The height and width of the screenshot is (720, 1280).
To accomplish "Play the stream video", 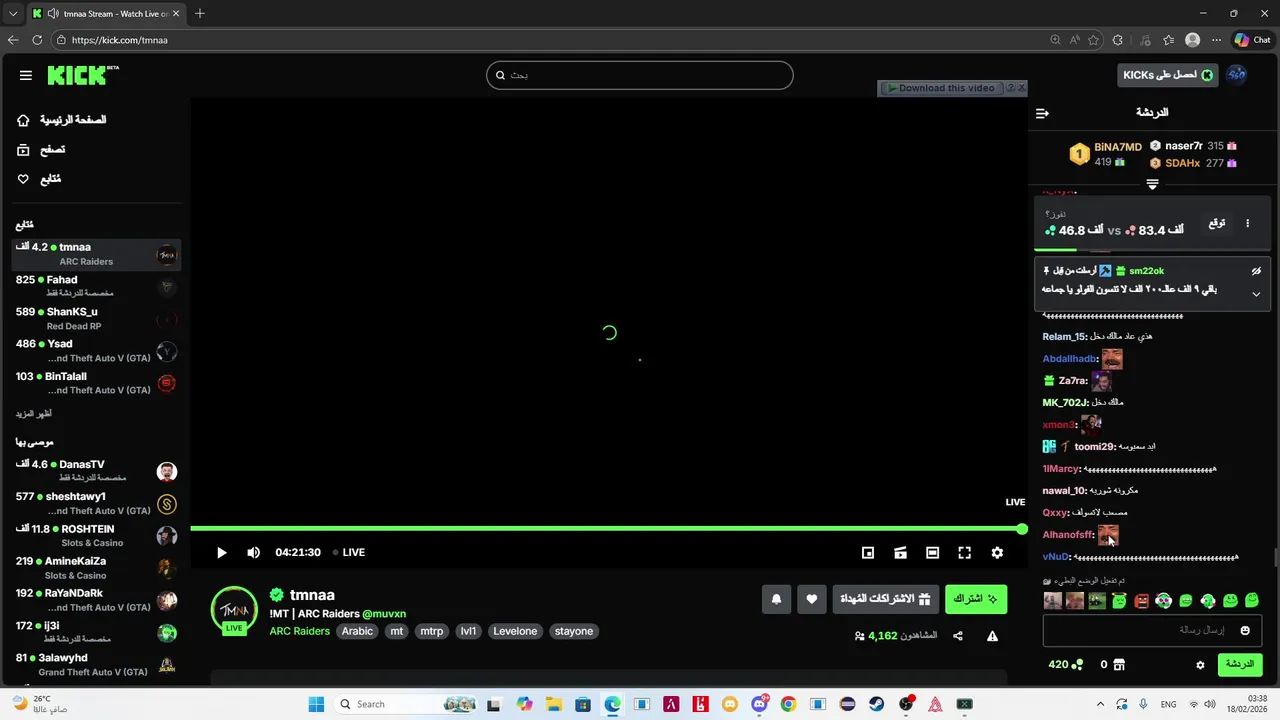I will (x=222, y=552).
